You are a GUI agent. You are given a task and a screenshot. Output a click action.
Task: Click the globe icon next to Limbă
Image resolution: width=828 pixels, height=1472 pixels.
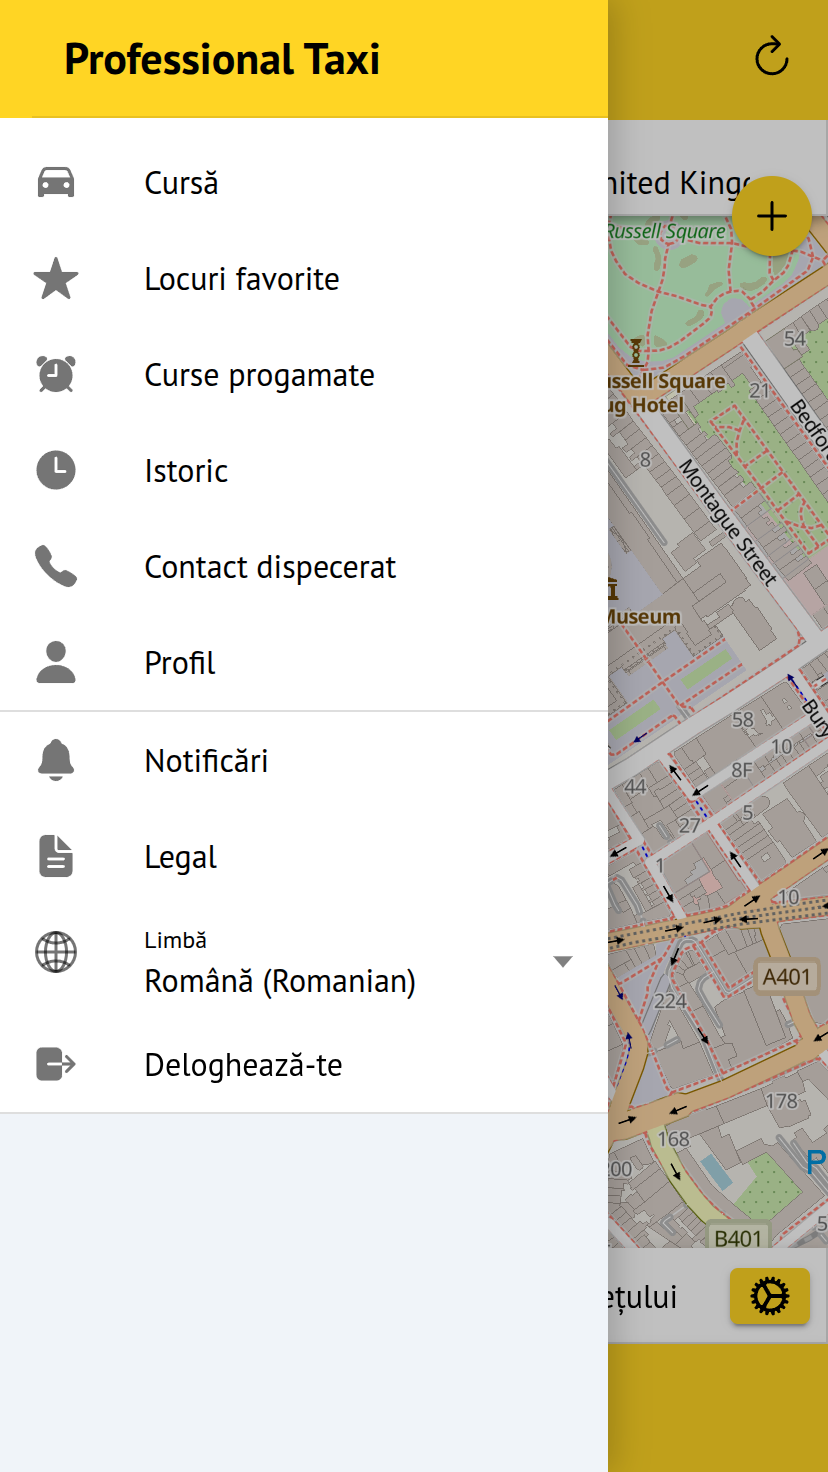[56, 952]
